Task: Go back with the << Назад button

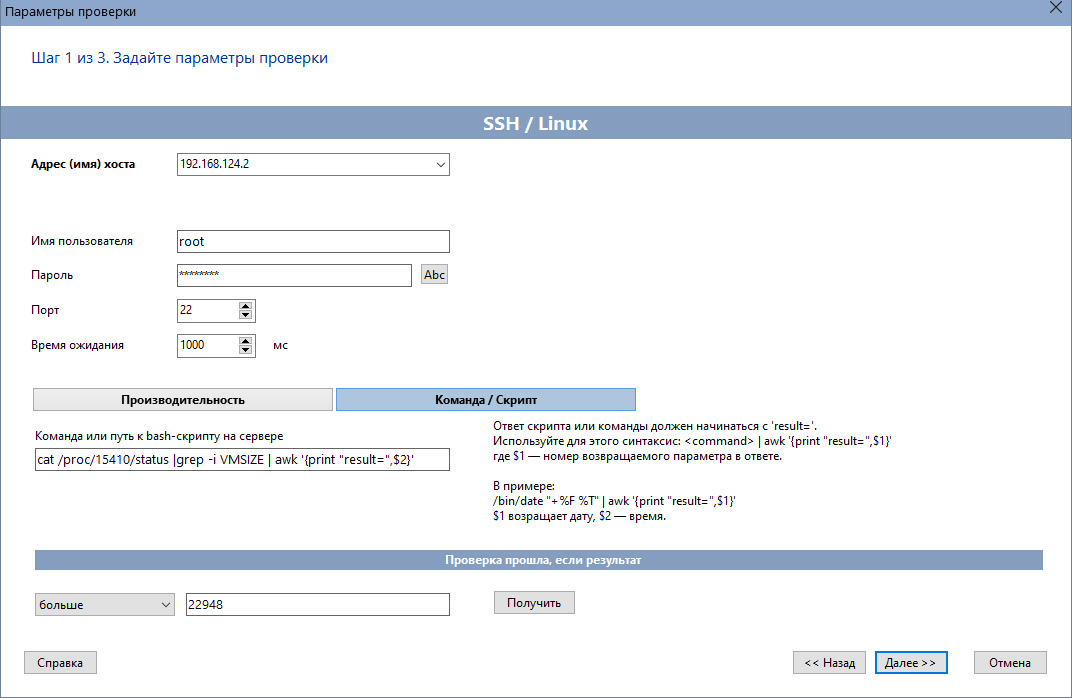Action: pyautogui.click(x=829, y=662)
